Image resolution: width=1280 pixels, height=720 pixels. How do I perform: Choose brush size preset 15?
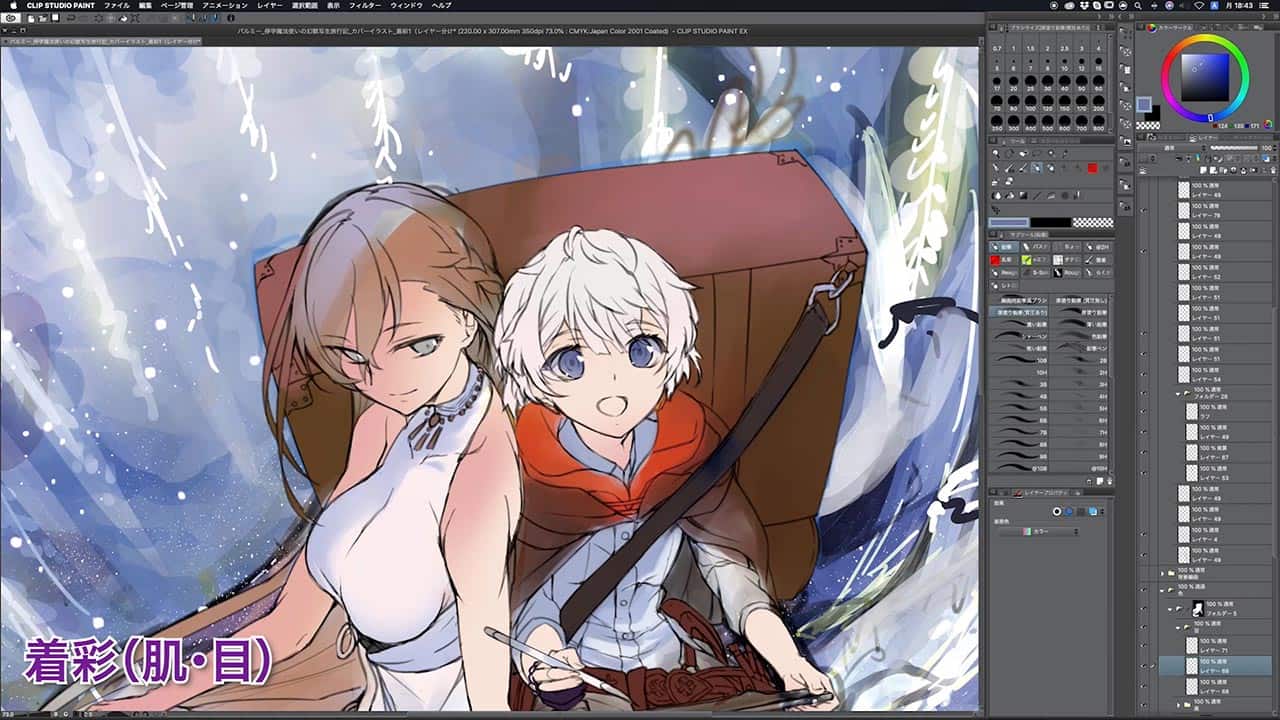1099,64
